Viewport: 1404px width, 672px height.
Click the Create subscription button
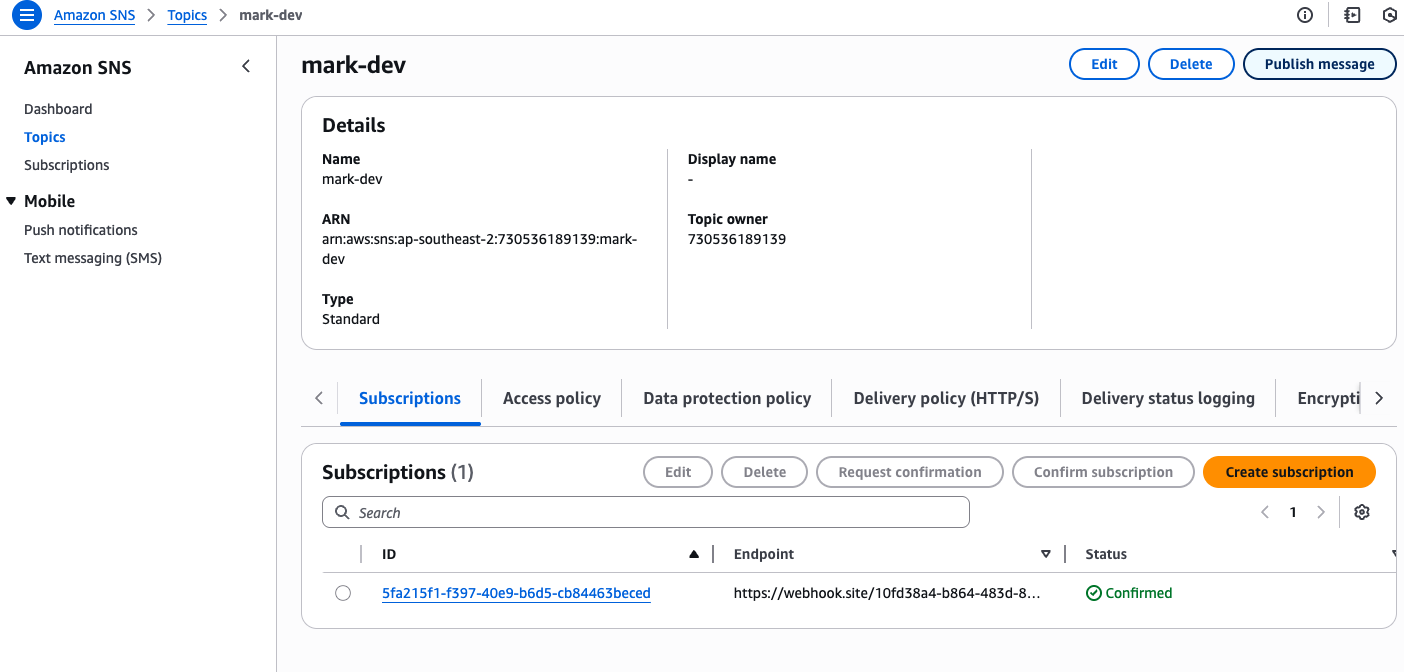pyautogui.click(x=1289, y=472)
